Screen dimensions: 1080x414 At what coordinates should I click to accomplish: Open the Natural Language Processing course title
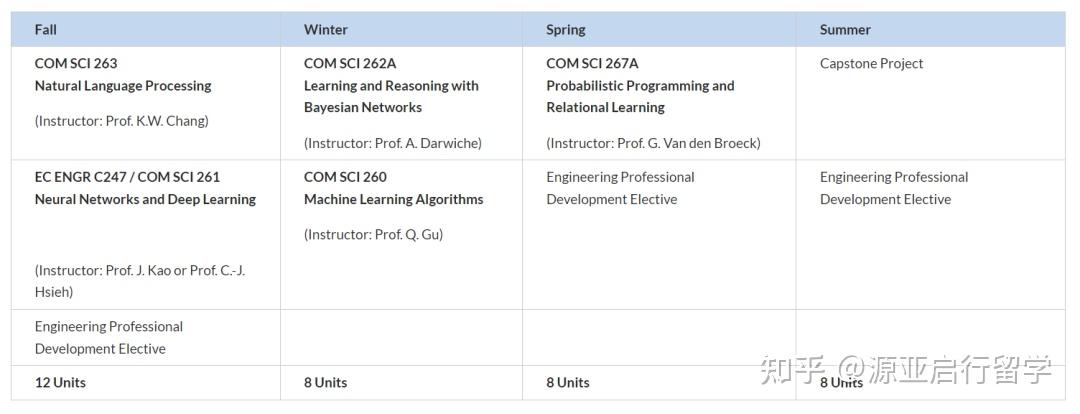[x=123, y=86]
